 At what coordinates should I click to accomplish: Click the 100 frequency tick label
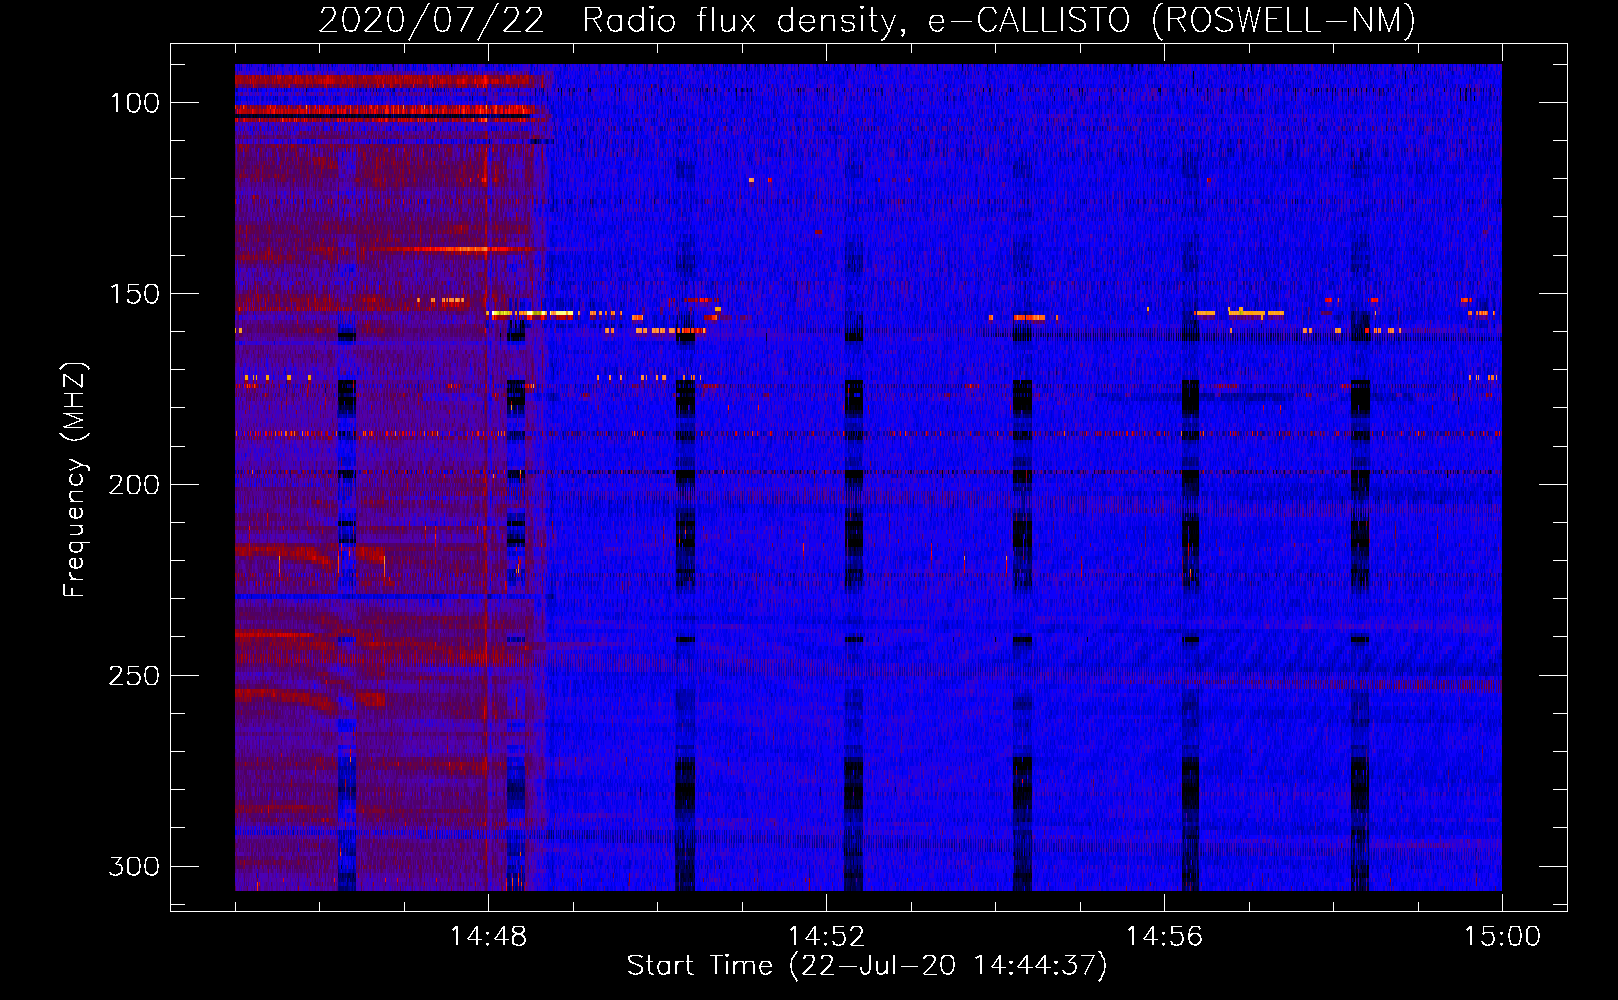[x=134, y=103]
